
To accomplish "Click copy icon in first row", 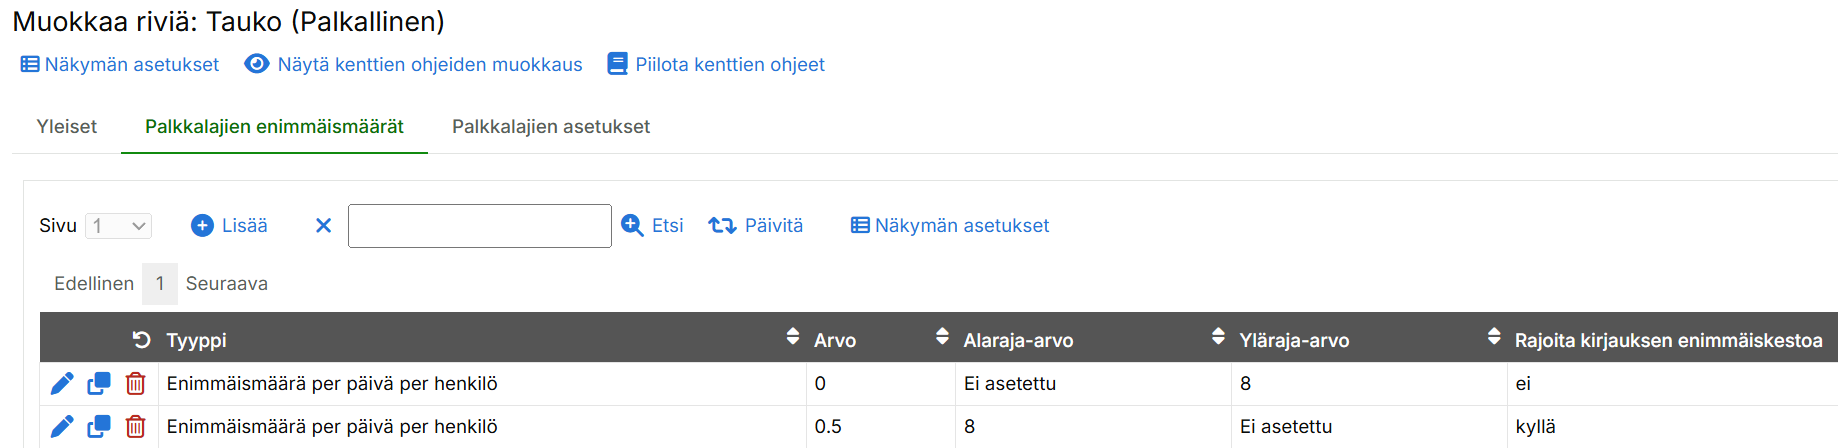I will (x=99, y=384).
